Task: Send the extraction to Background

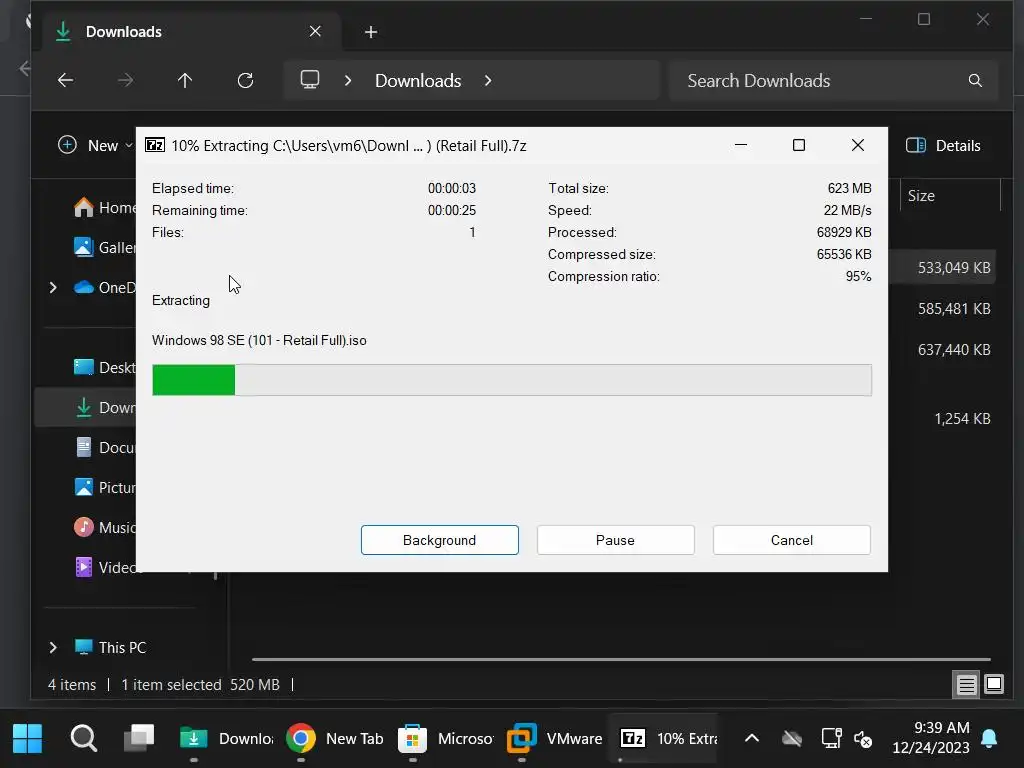Action: click(x=440, y=540)
